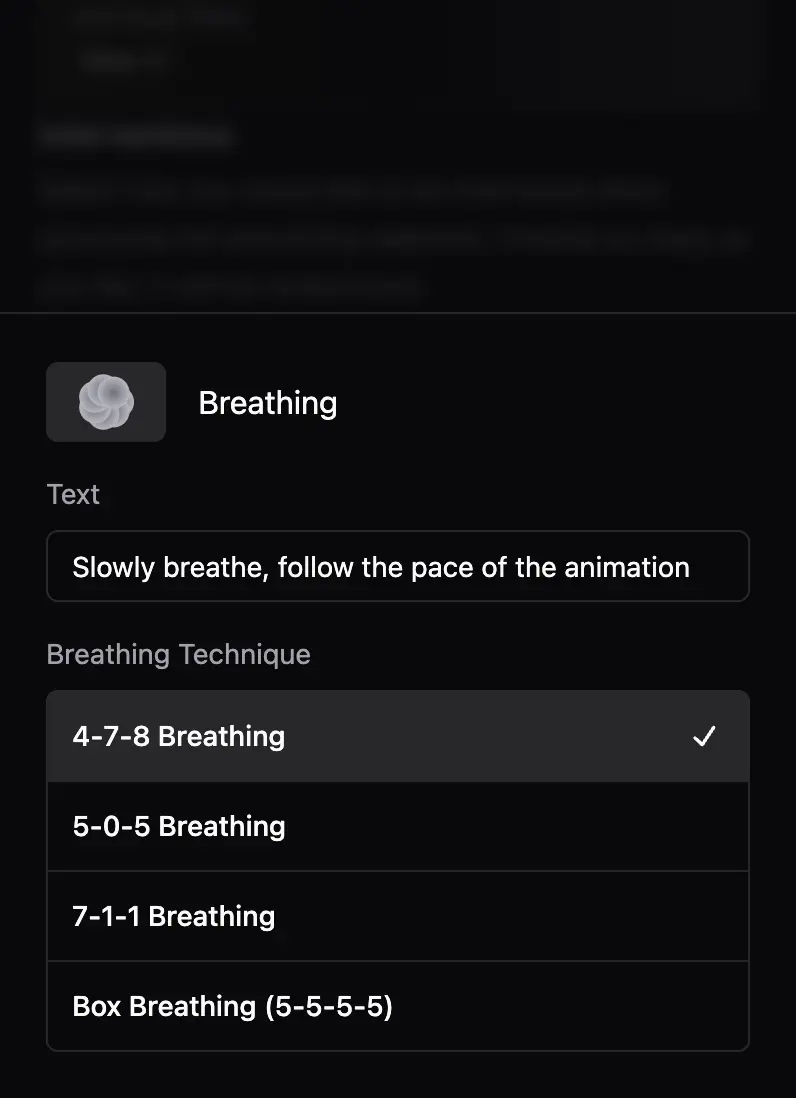The image size is (796, 1098).
Task: Click the blurred bold heading in background
Action: (138, 137)
